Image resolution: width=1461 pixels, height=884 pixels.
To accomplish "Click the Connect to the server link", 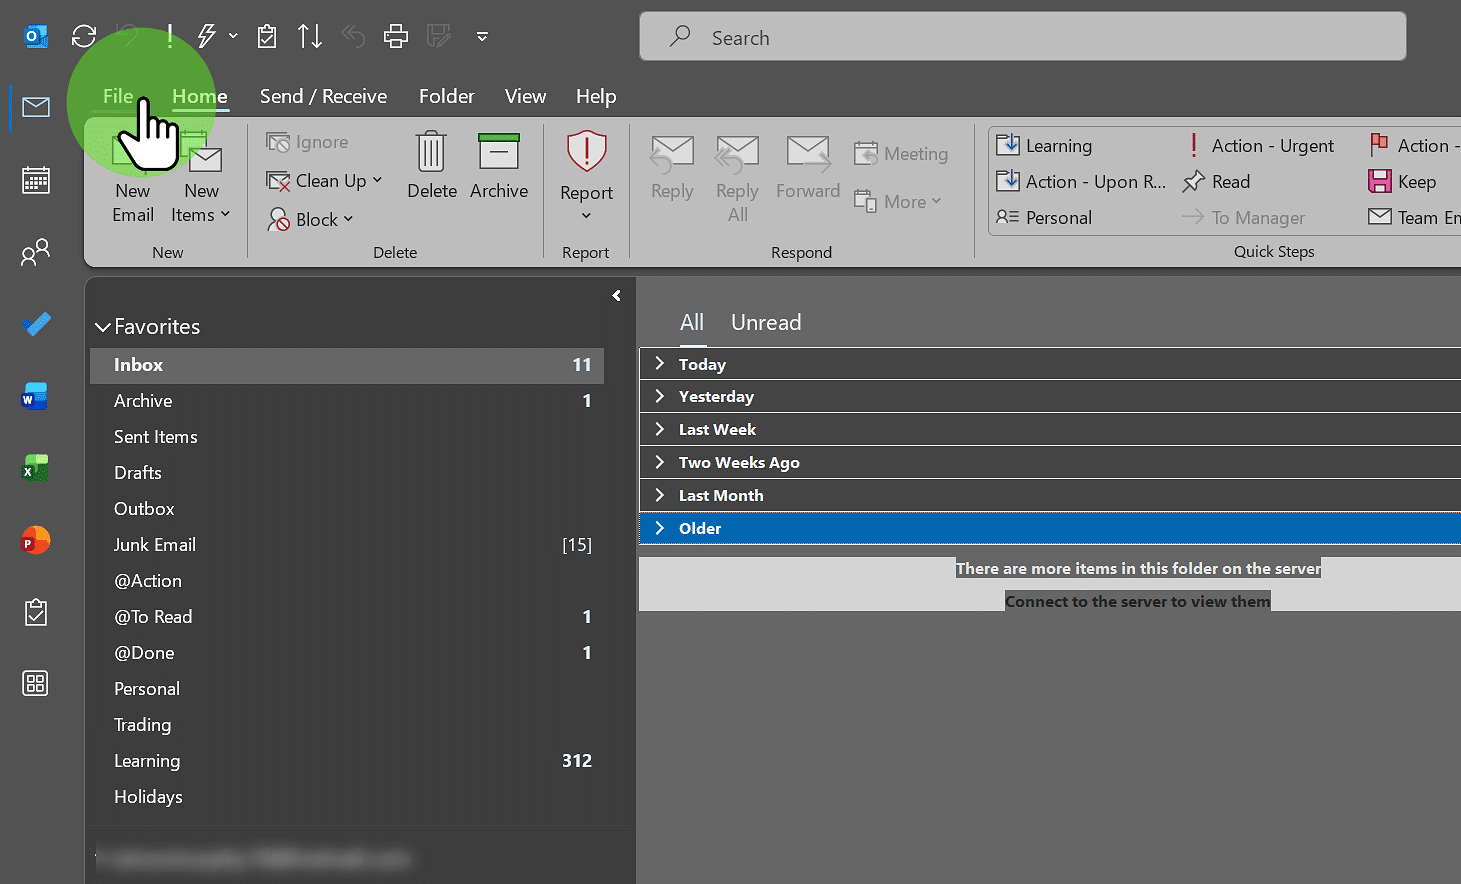I will (1137, 601).
